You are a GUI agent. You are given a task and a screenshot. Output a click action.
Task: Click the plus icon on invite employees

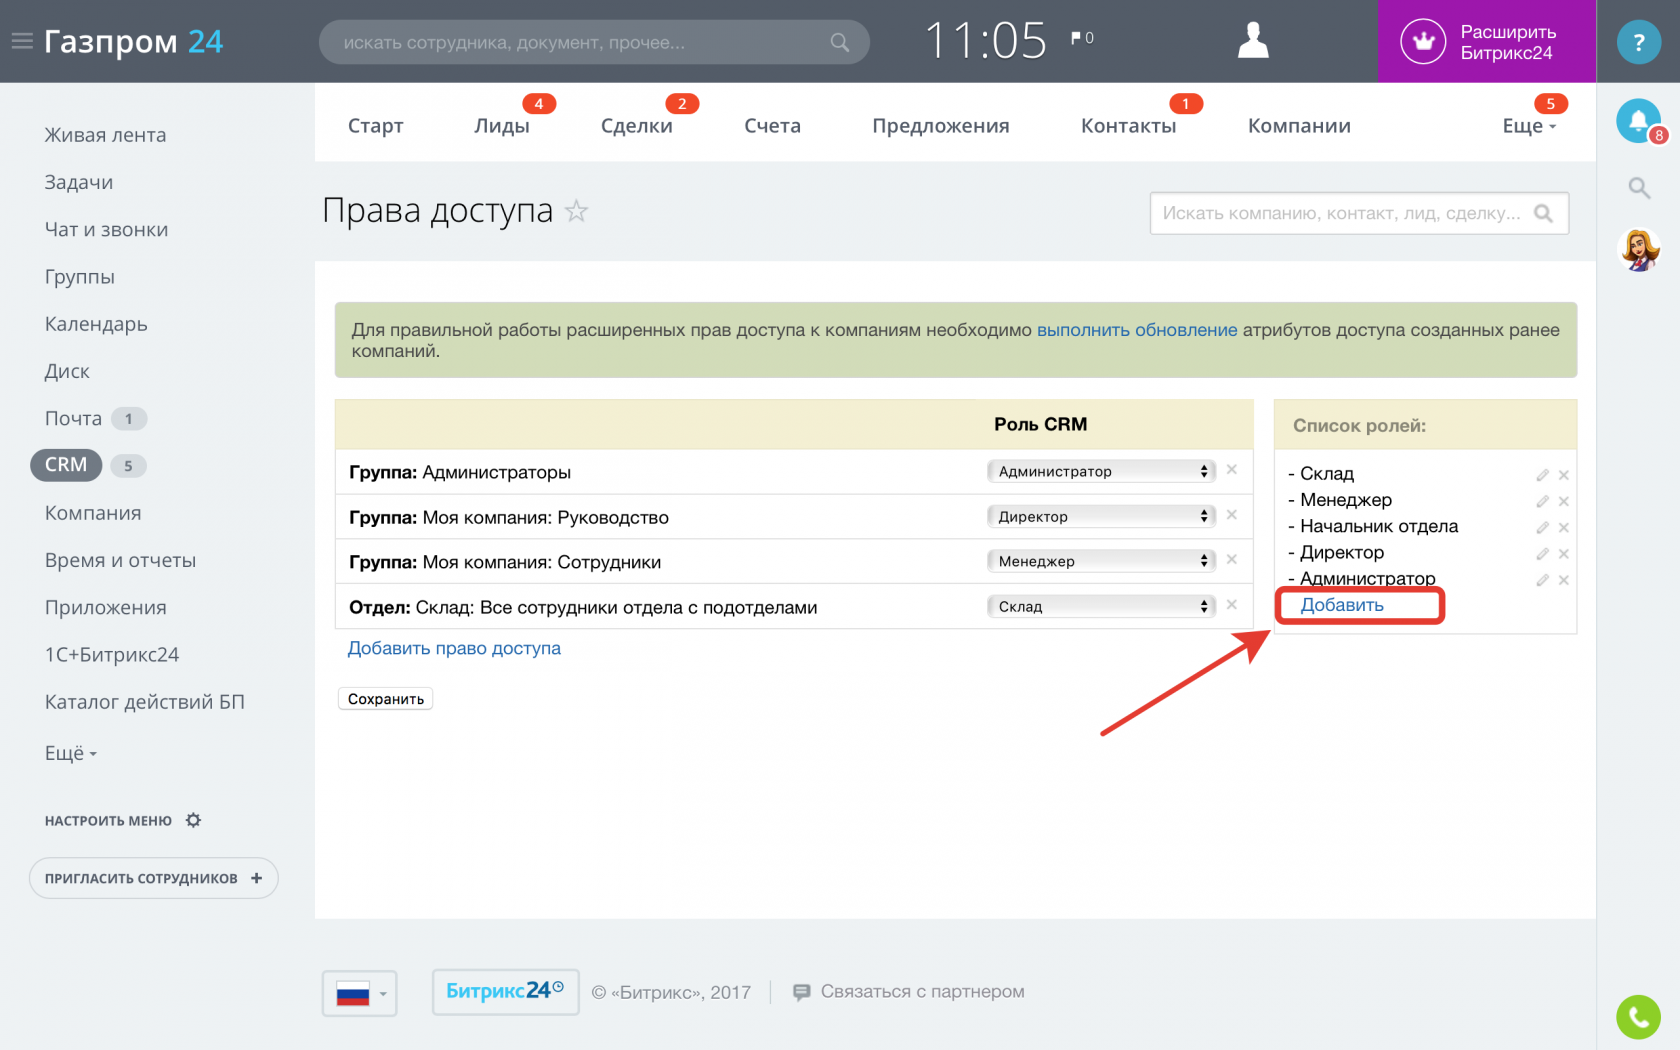257,878
